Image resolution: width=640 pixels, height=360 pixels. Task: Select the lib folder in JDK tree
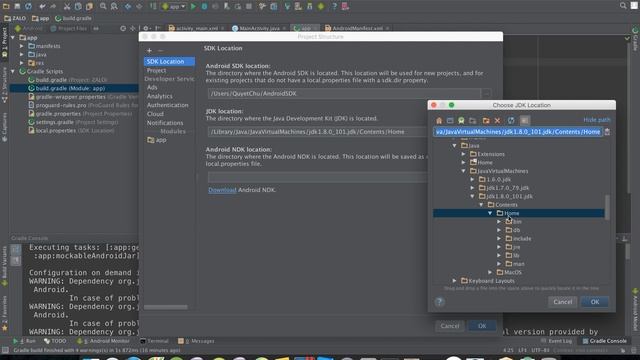(x=513, y=256)
